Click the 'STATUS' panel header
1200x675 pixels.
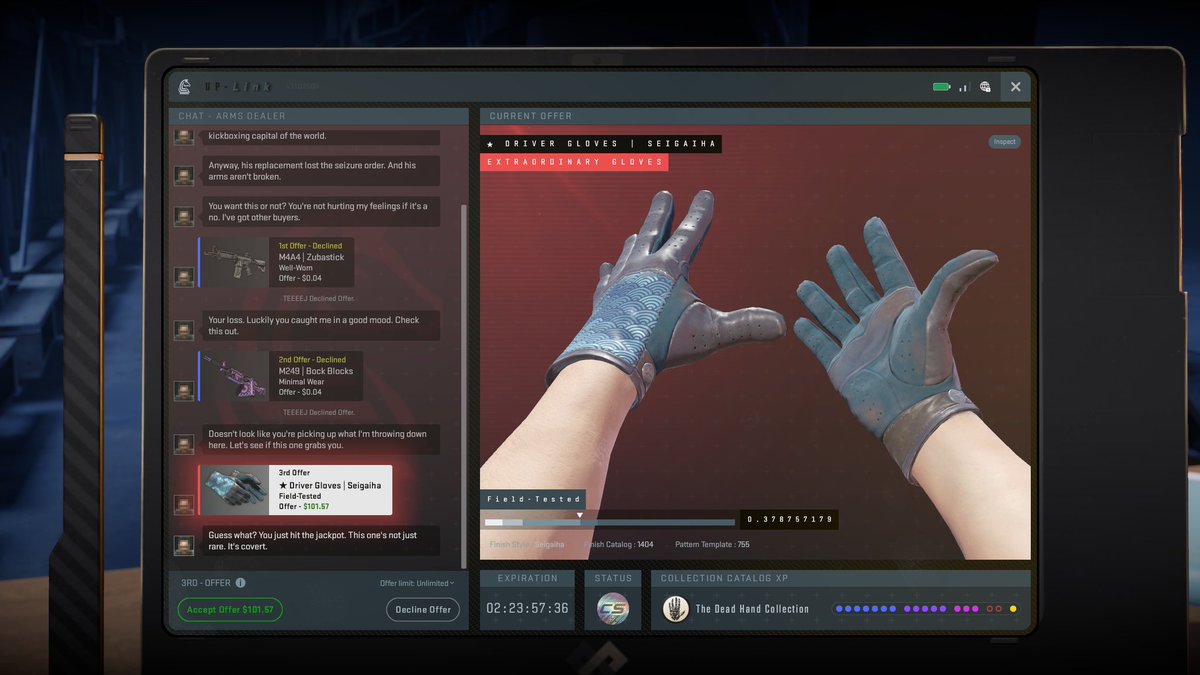(x=613, y=578)
